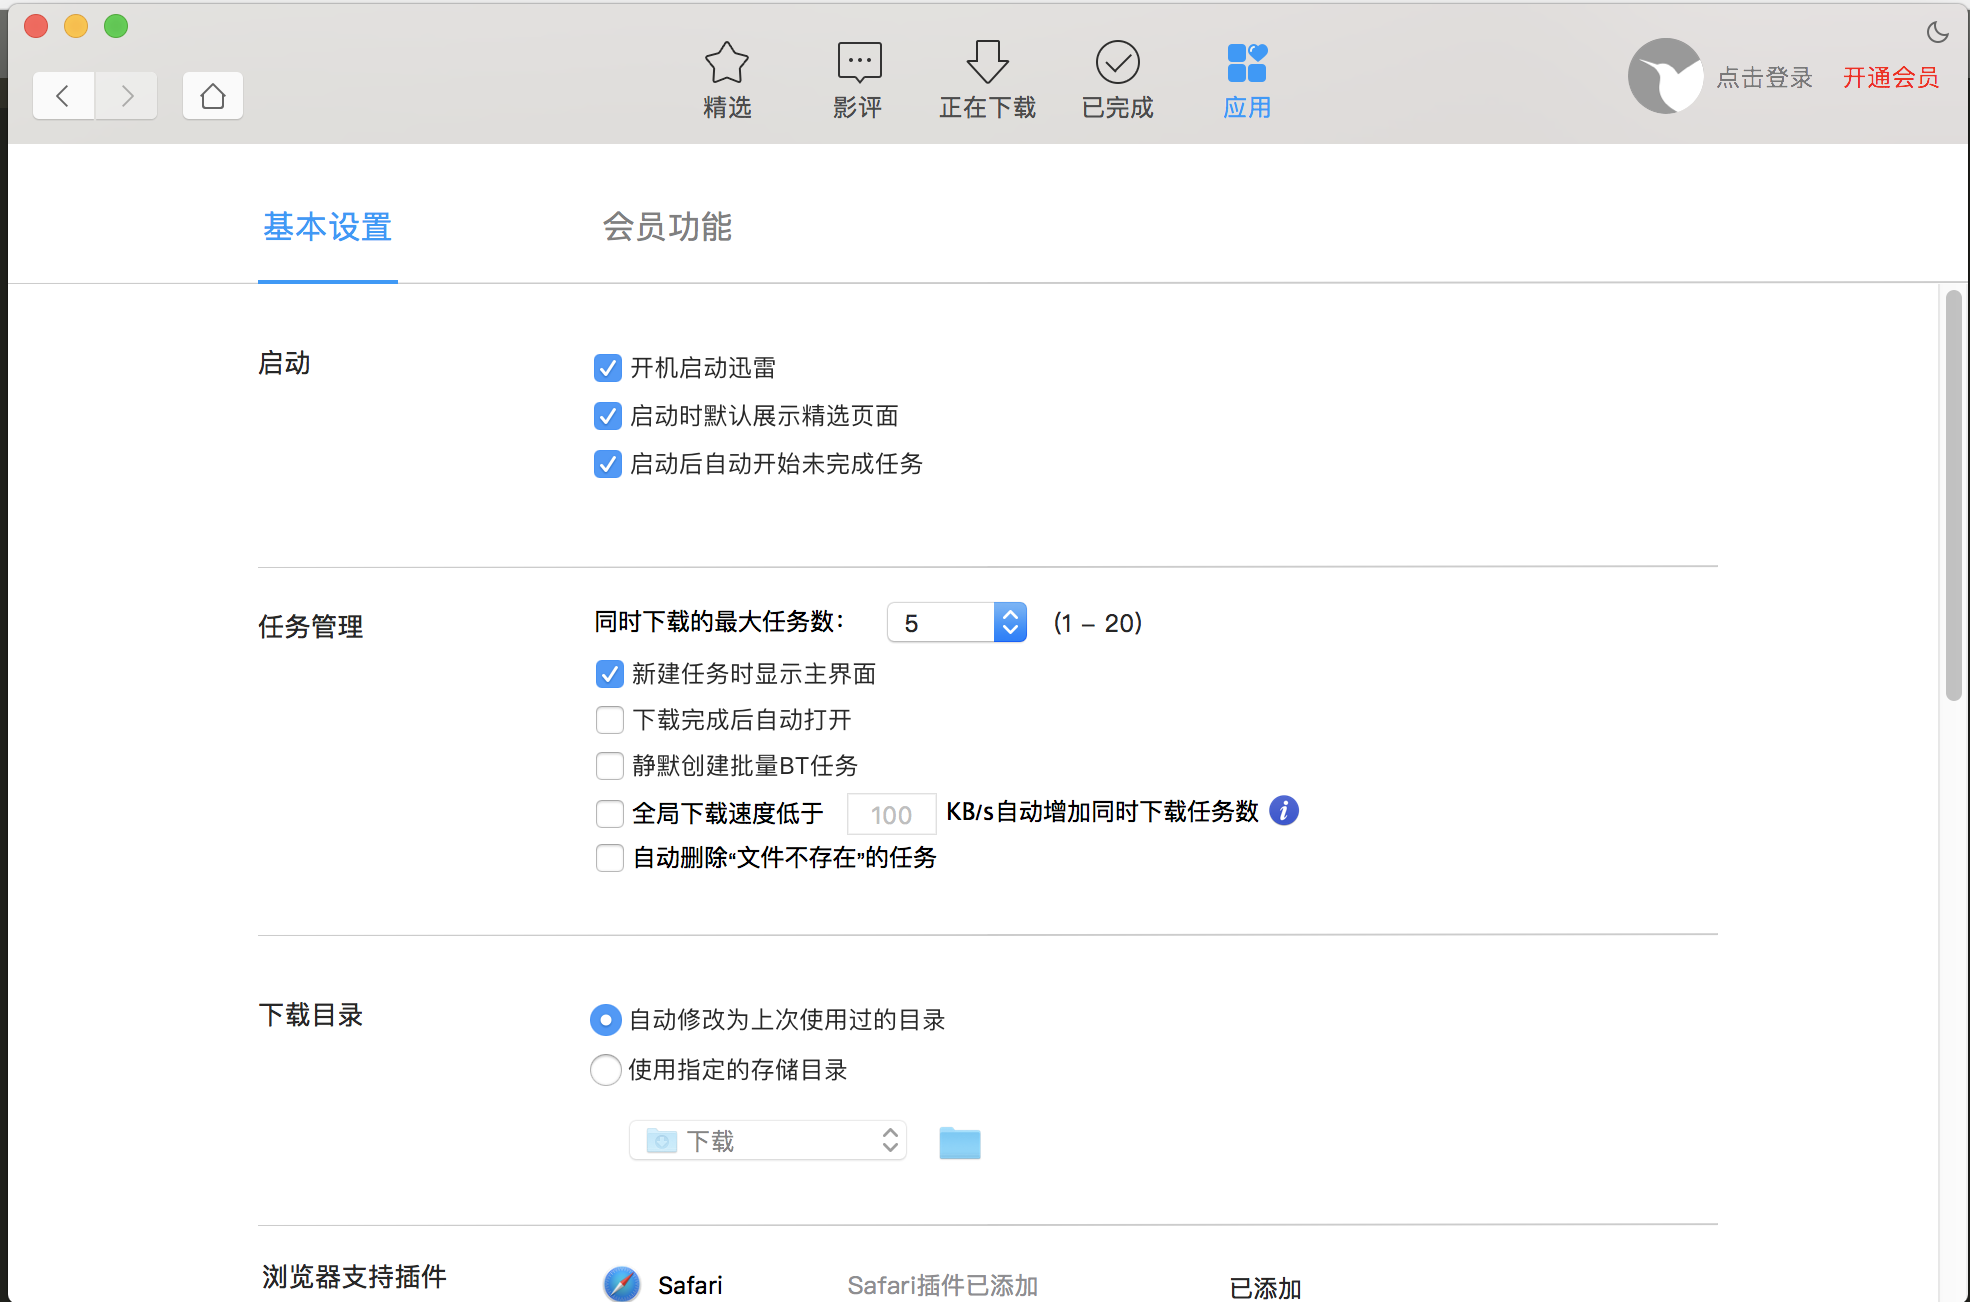The image size is (1970, 1302).
Task: Select 自动修改为上次使用过的目录 radio button
Action: tap(606, 1020)
